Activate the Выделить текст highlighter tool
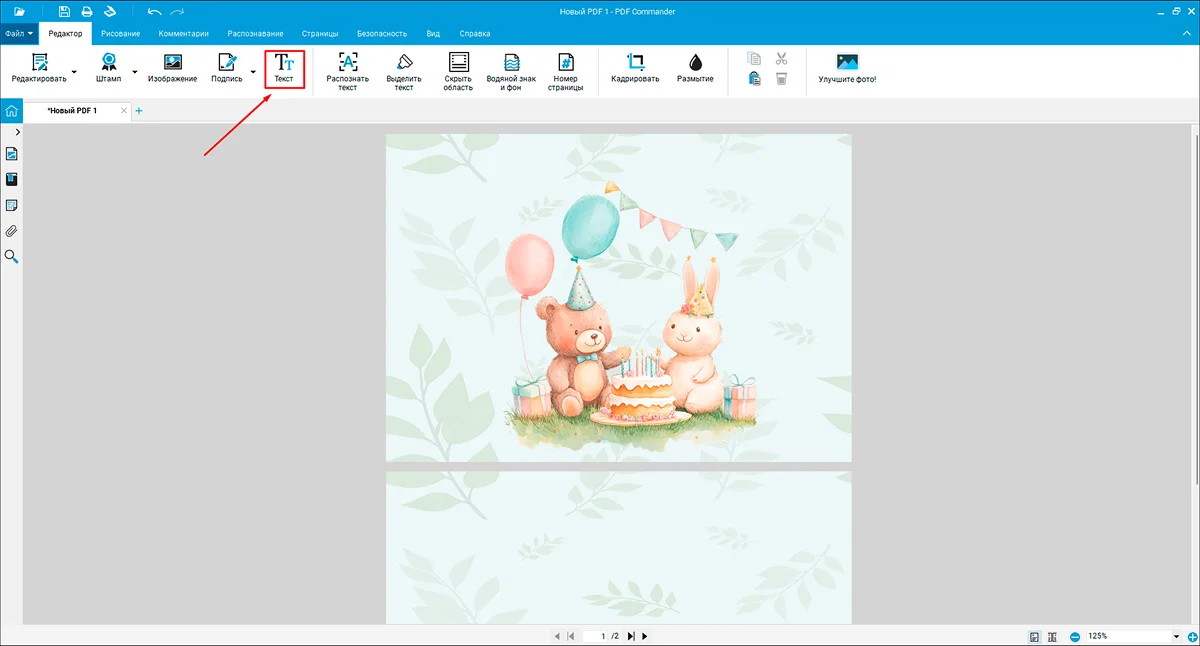Screen dimensions: 1200x646 coord(404,71)
